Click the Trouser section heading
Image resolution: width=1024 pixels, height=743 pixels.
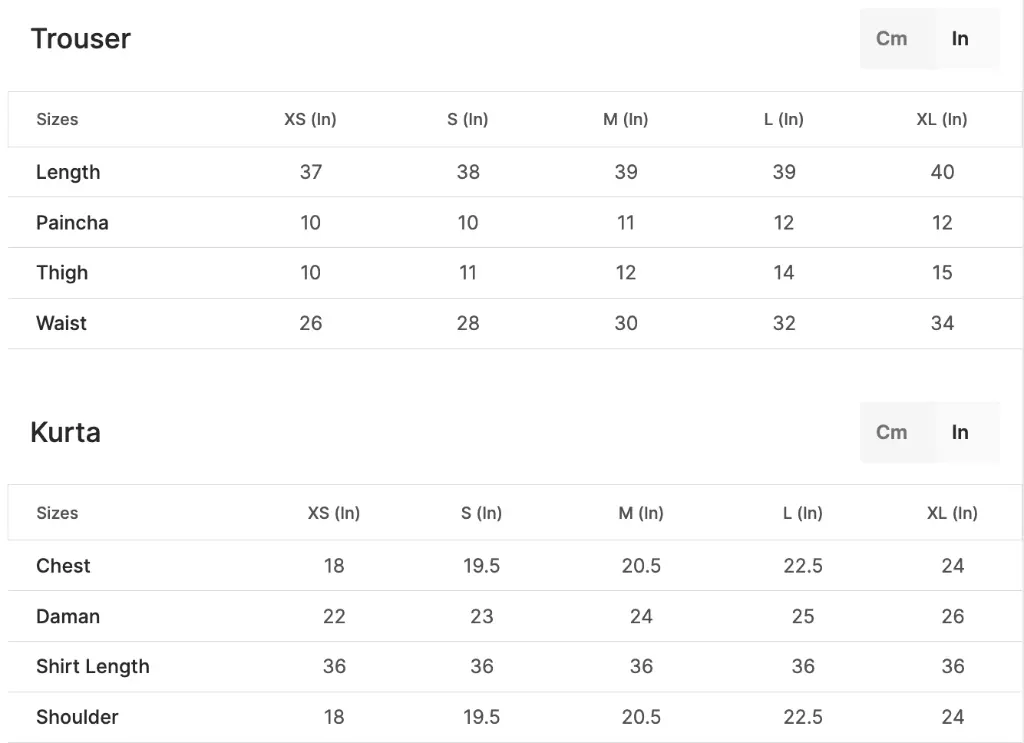[x=81, y=39]
